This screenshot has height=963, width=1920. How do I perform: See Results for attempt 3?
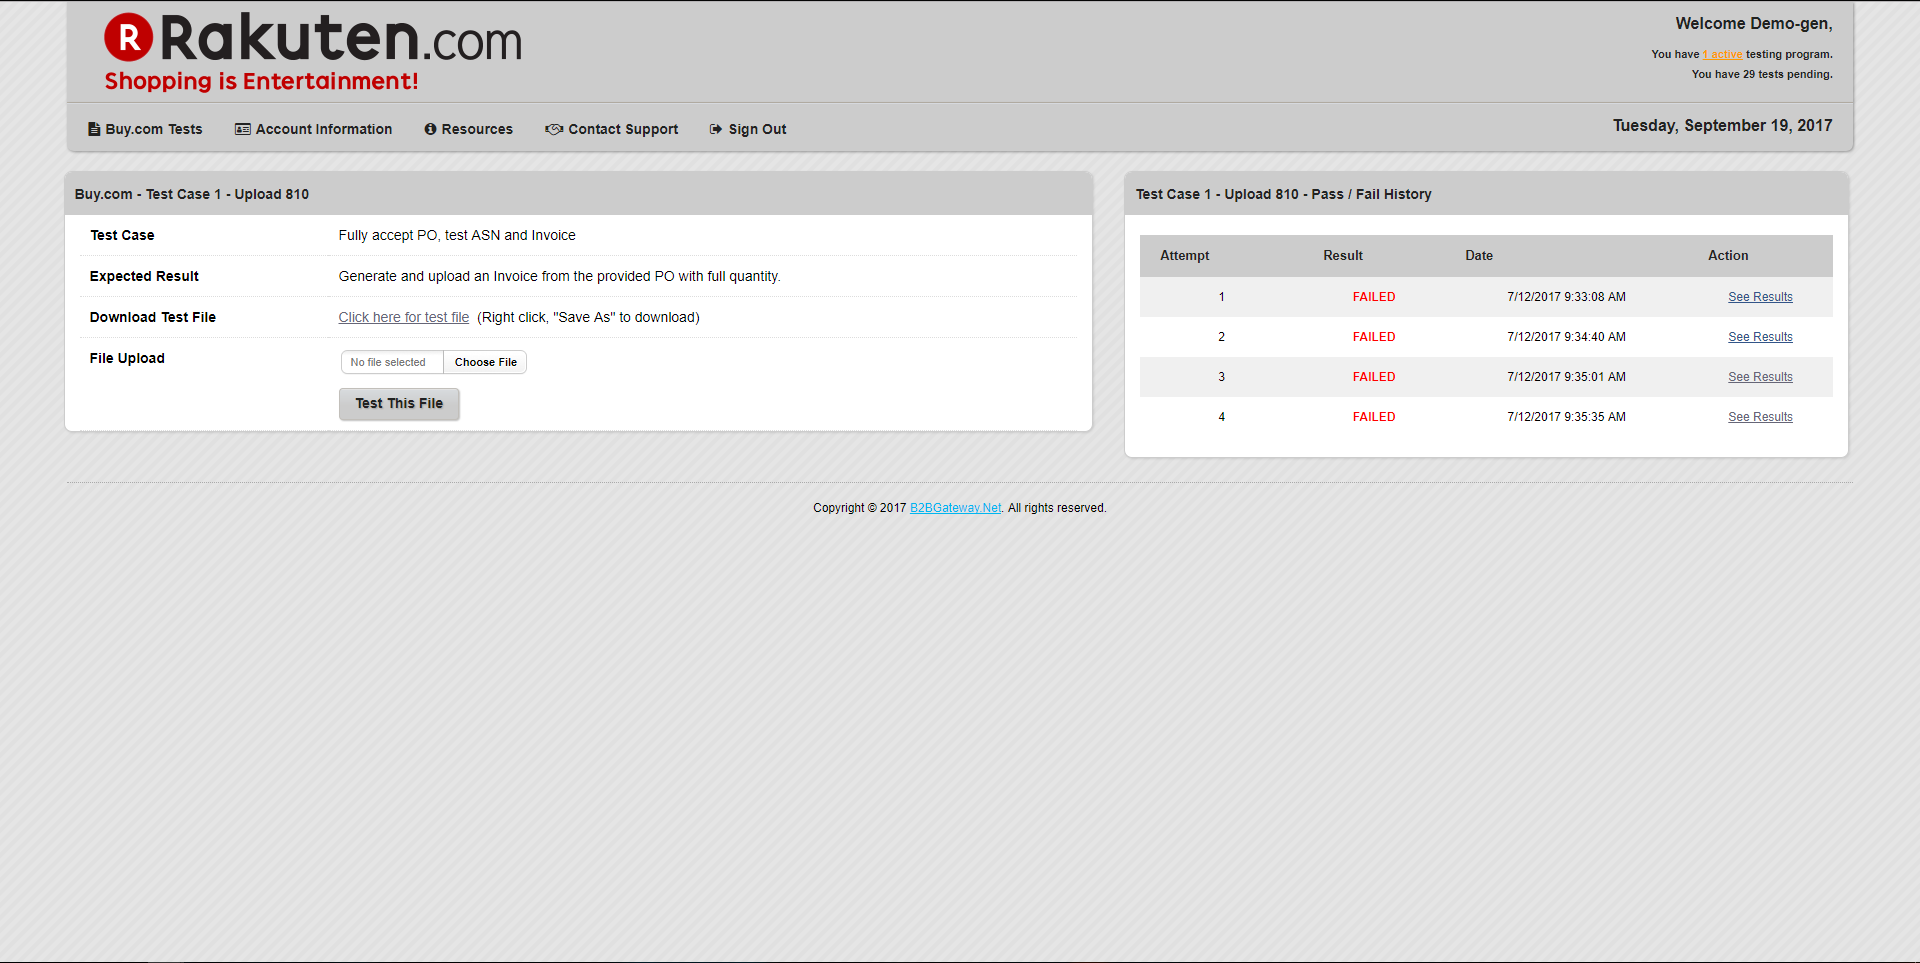(x=1760, y=377)
